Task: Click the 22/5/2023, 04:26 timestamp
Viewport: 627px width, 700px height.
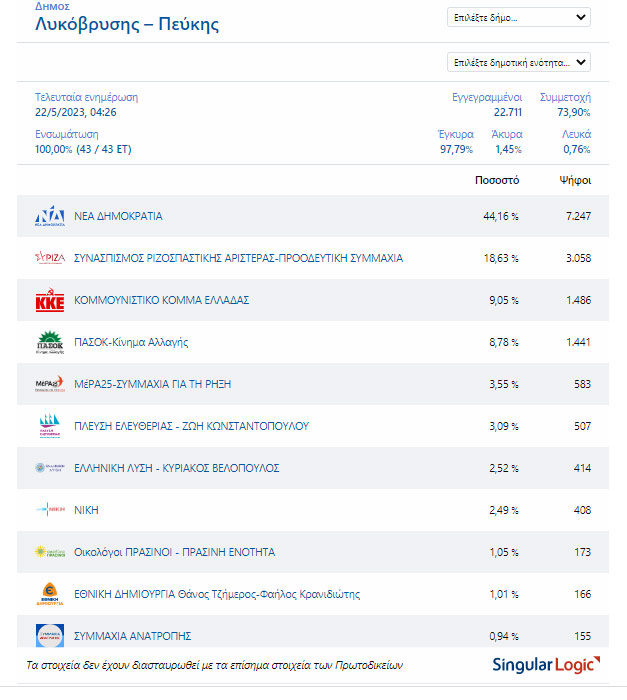Action: click(x=75, y=112)
